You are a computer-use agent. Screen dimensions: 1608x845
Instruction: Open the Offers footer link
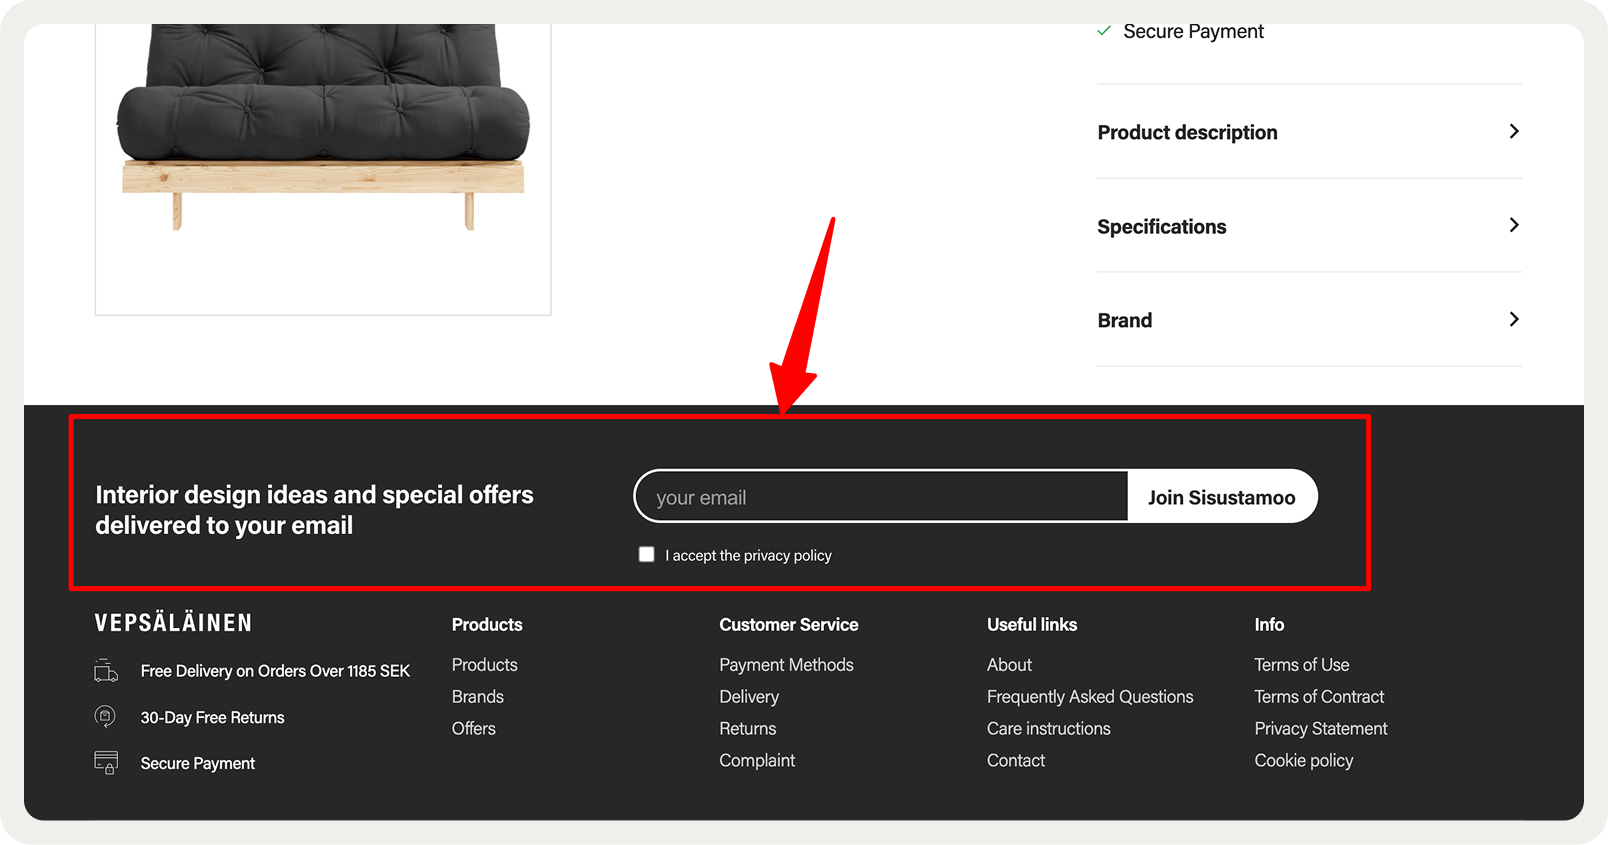pos(474,729)
